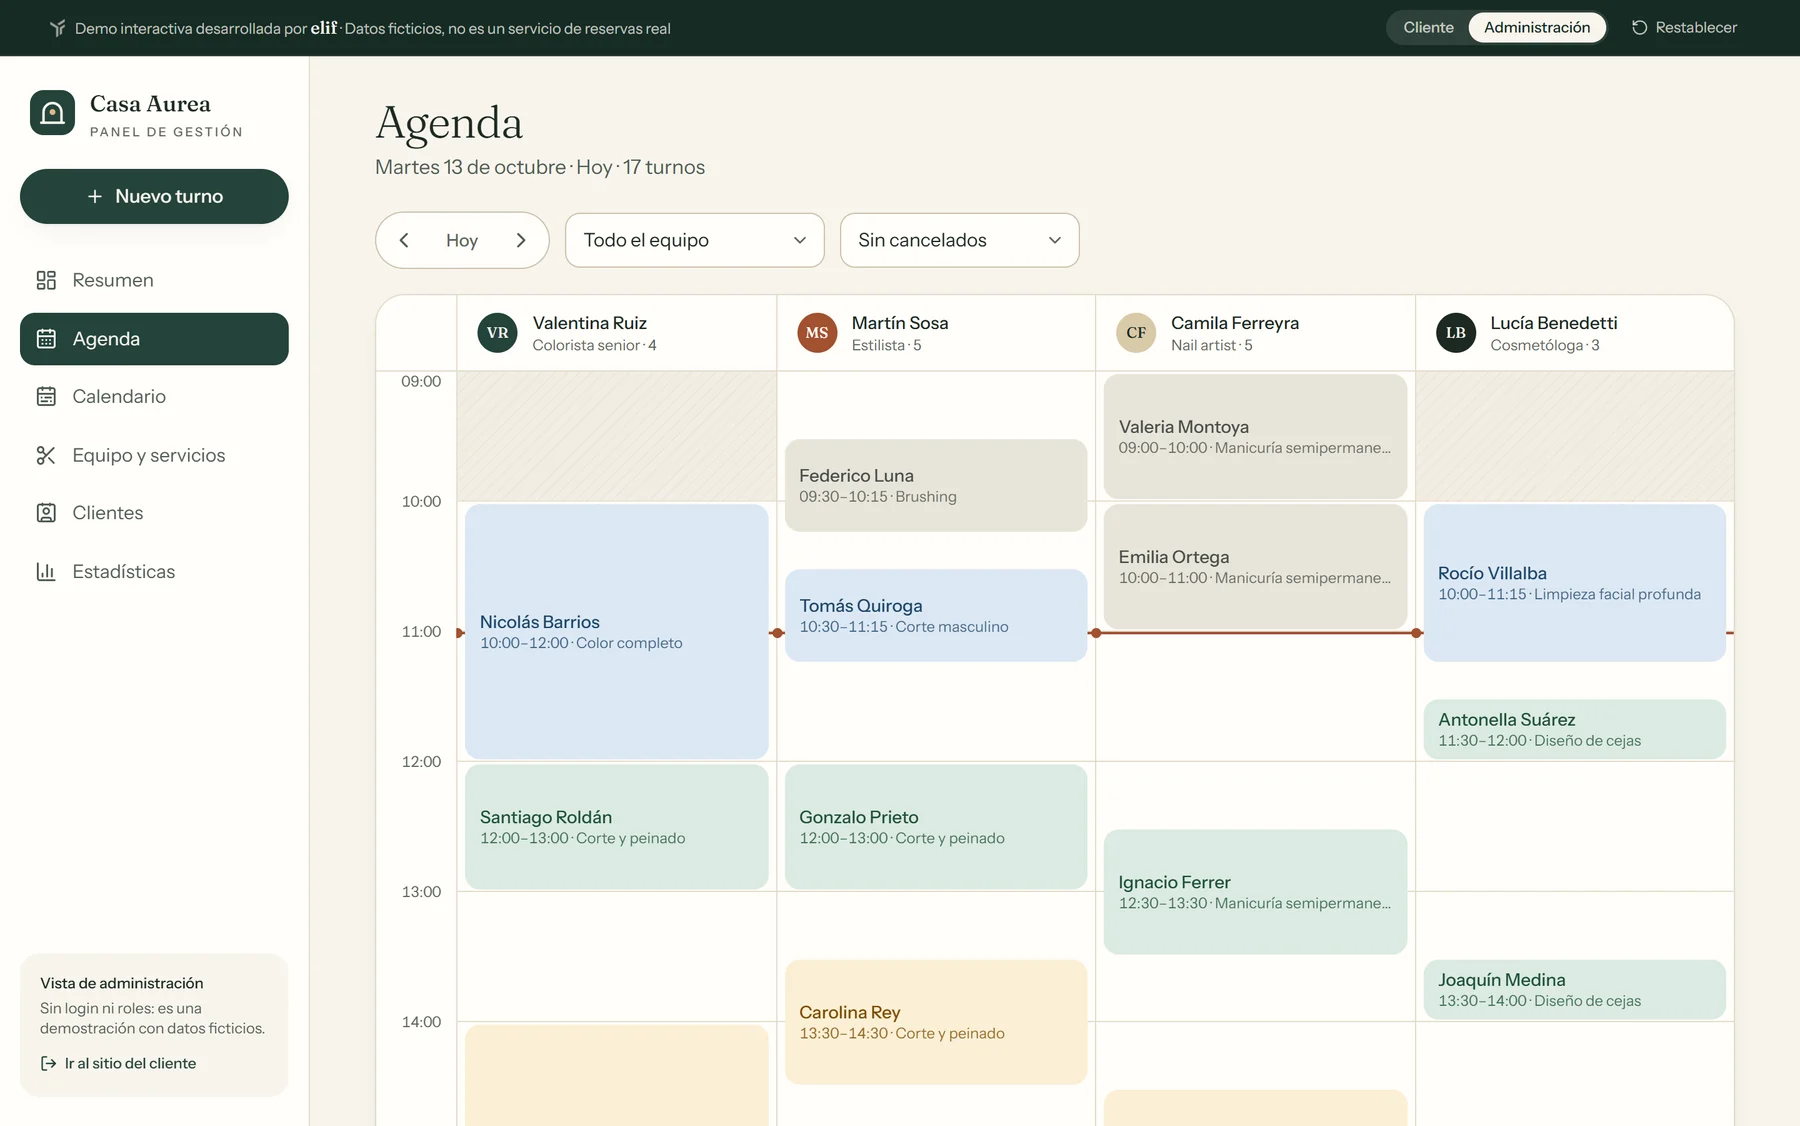Select the Administración view toggle
This screenshot has height=1126, width=1800.
coord(1537,28)
